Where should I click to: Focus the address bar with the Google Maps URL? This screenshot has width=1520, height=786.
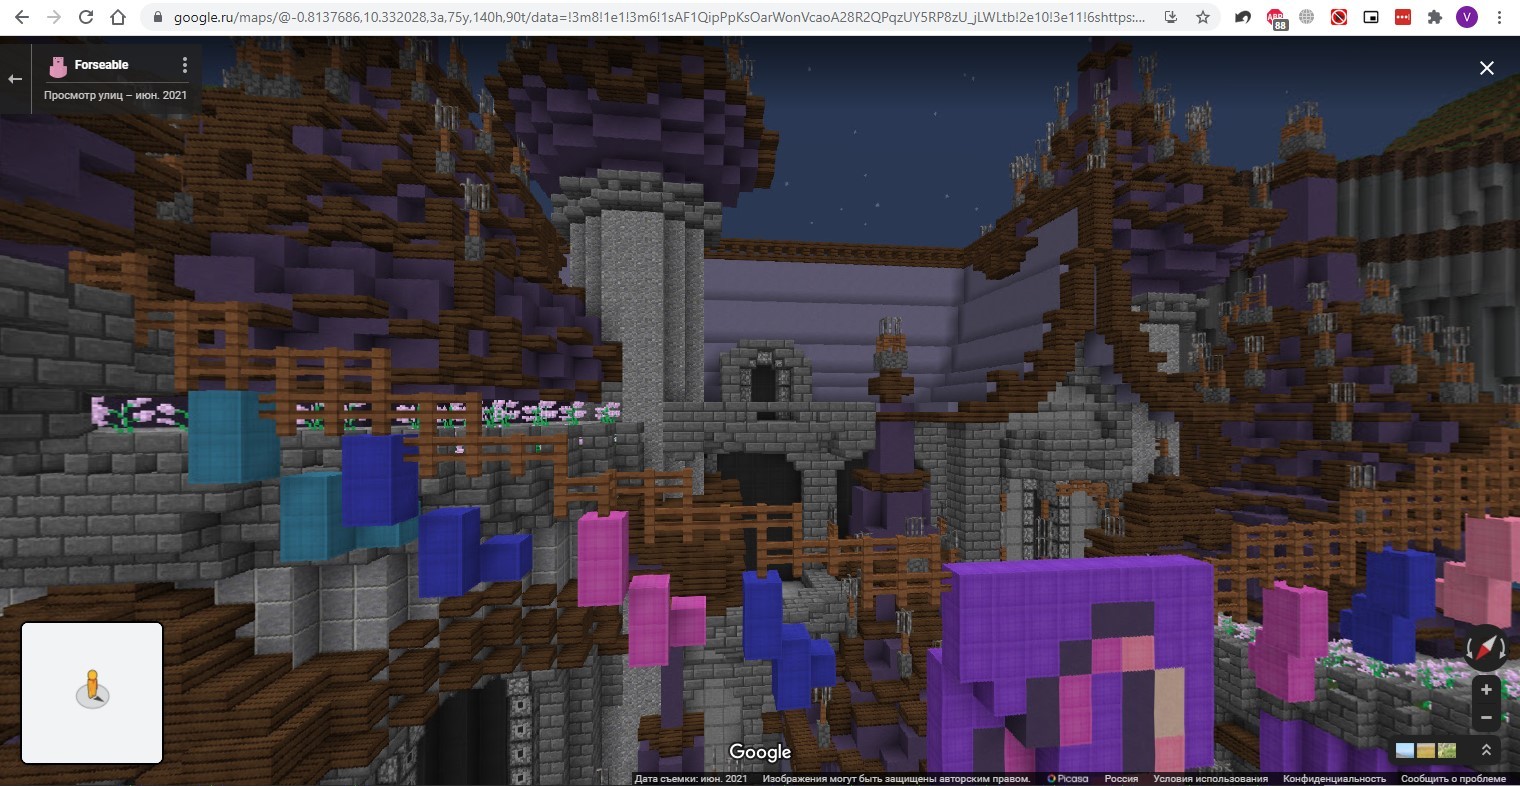pos(660,18)
